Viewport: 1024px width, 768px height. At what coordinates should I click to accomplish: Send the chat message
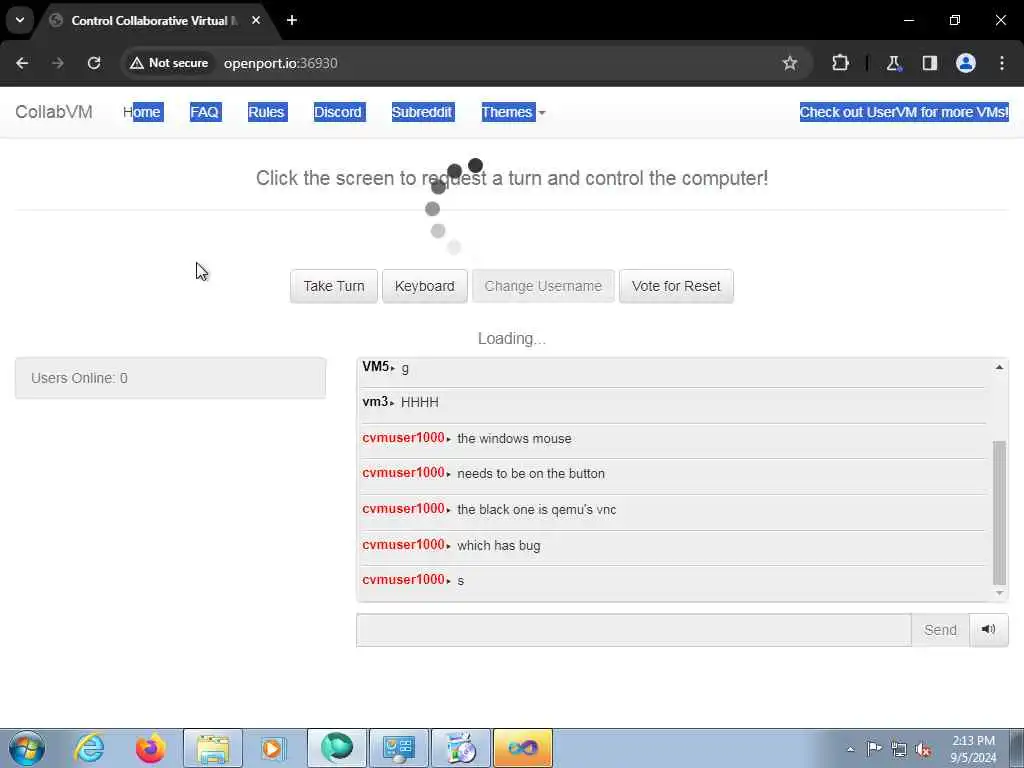point(940,630)
